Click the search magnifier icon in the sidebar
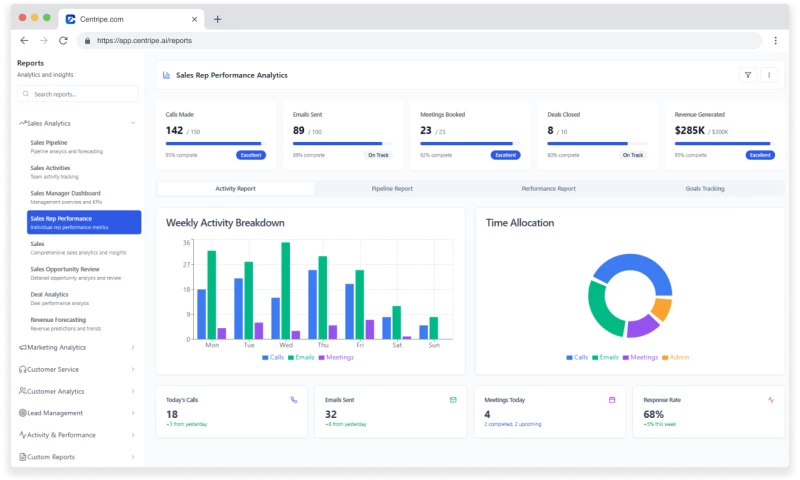 [26, 94]
